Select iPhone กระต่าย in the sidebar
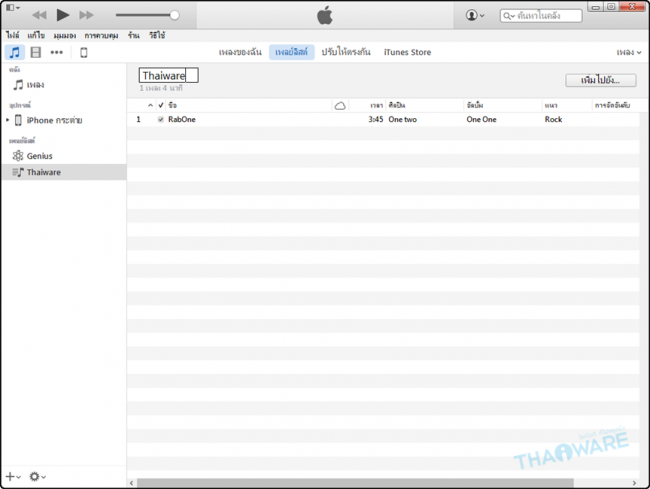 (x=54, y=120)
